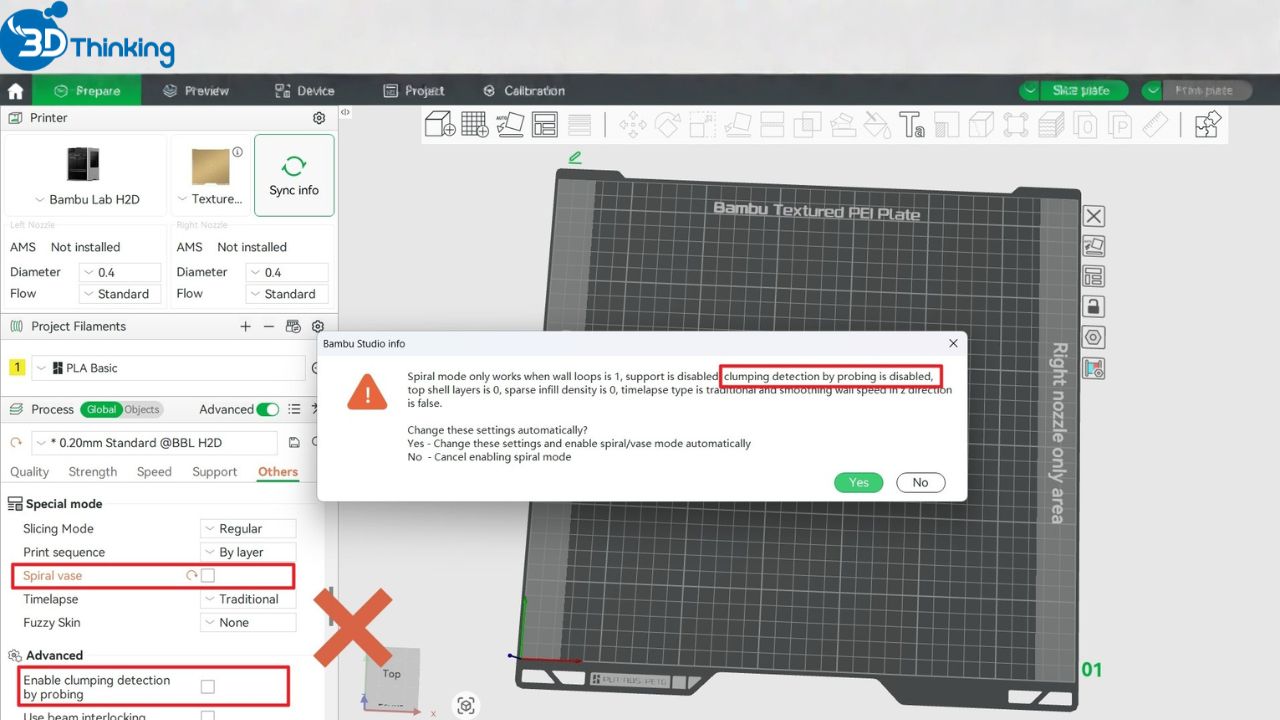Screen dimensions: 1280x720
Task: Select the Lay on face tool
Action: coord(737,125)
